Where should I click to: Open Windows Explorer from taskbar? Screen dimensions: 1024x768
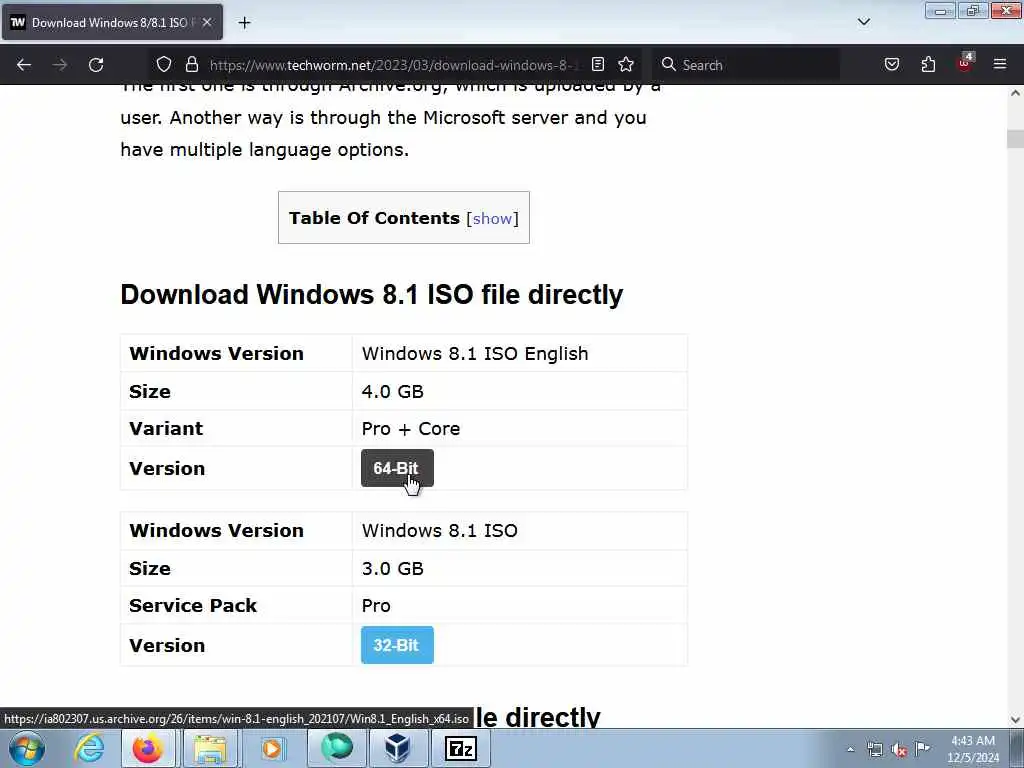(210, 748)
